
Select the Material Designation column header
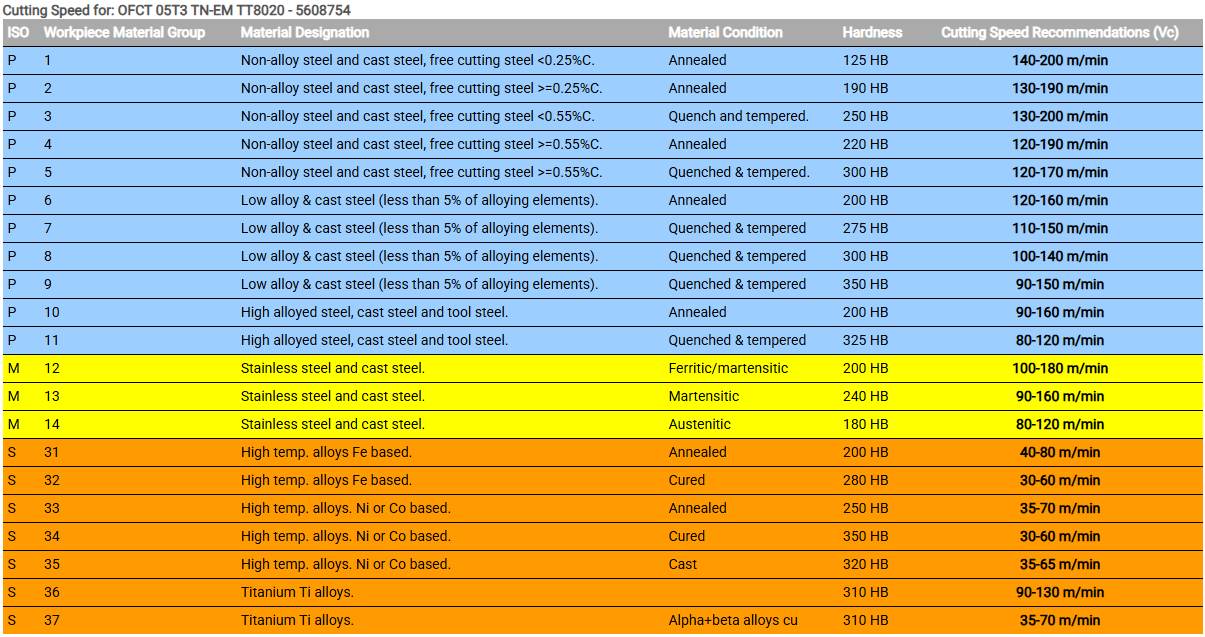305,32
